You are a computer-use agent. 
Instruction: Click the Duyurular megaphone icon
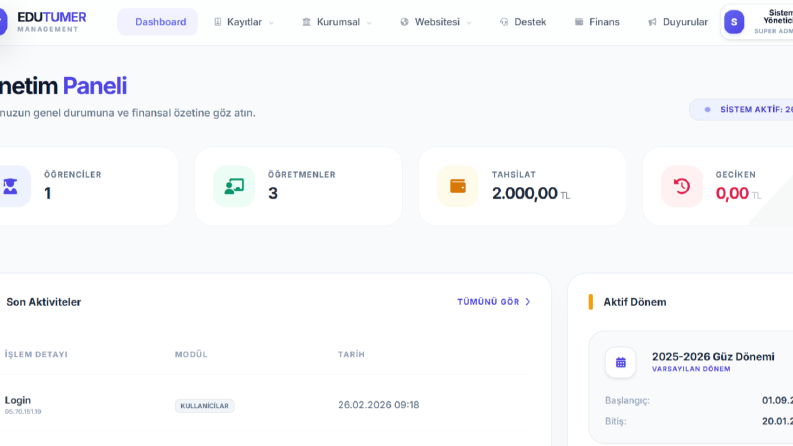(652, 22)
